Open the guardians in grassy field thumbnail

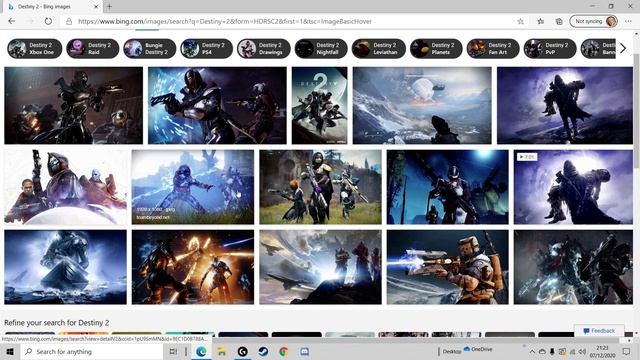320,187
